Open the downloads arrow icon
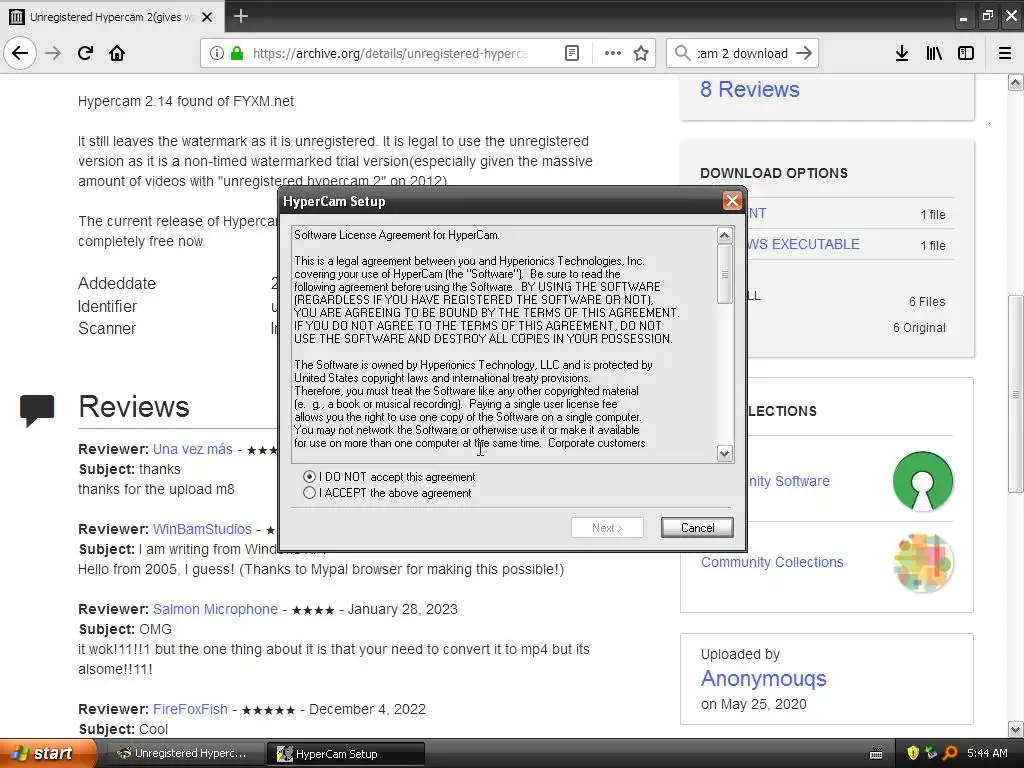1024x768 pixels. coord(902,53)
